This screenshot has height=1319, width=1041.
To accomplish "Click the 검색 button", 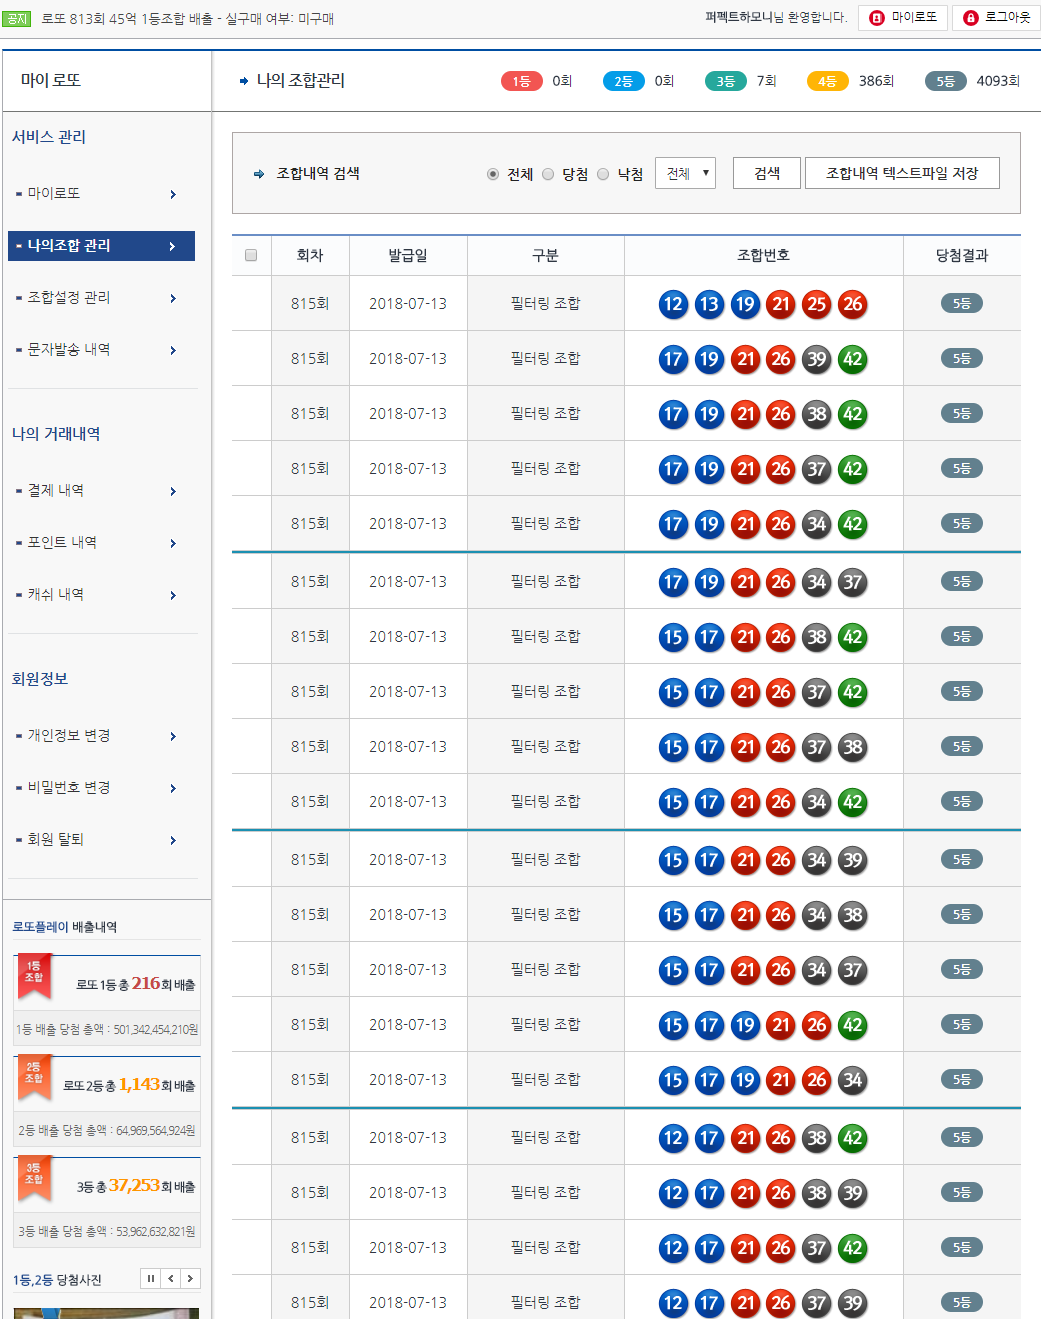I will tap(767, 173).
